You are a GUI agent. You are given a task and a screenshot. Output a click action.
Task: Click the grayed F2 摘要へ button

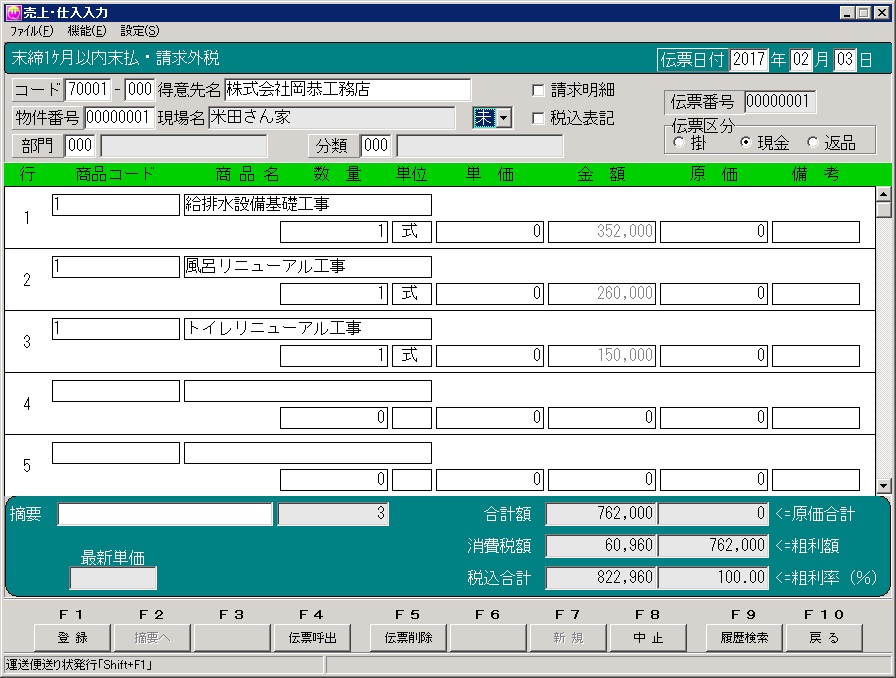[x=152, y=637]
